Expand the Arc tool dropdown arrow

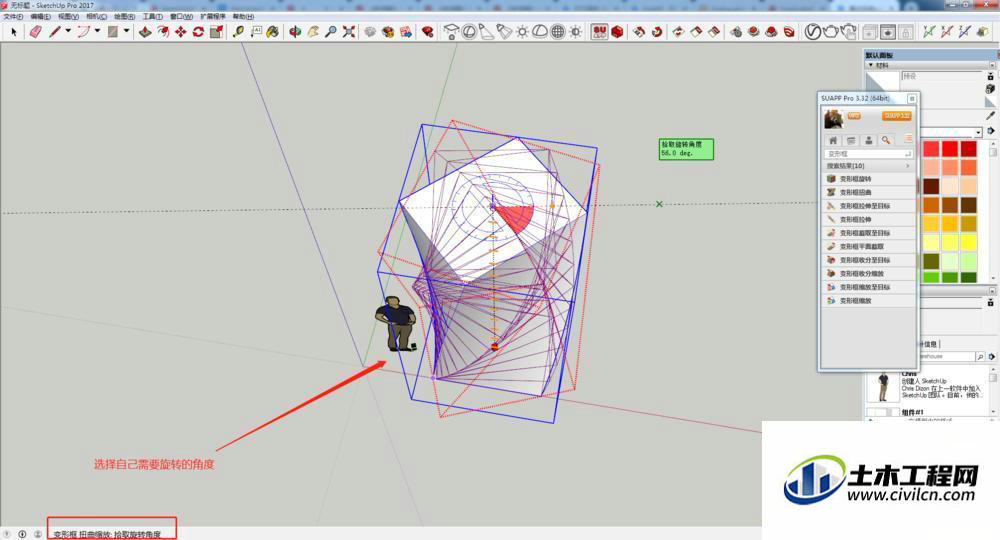[x=98, y=31]
